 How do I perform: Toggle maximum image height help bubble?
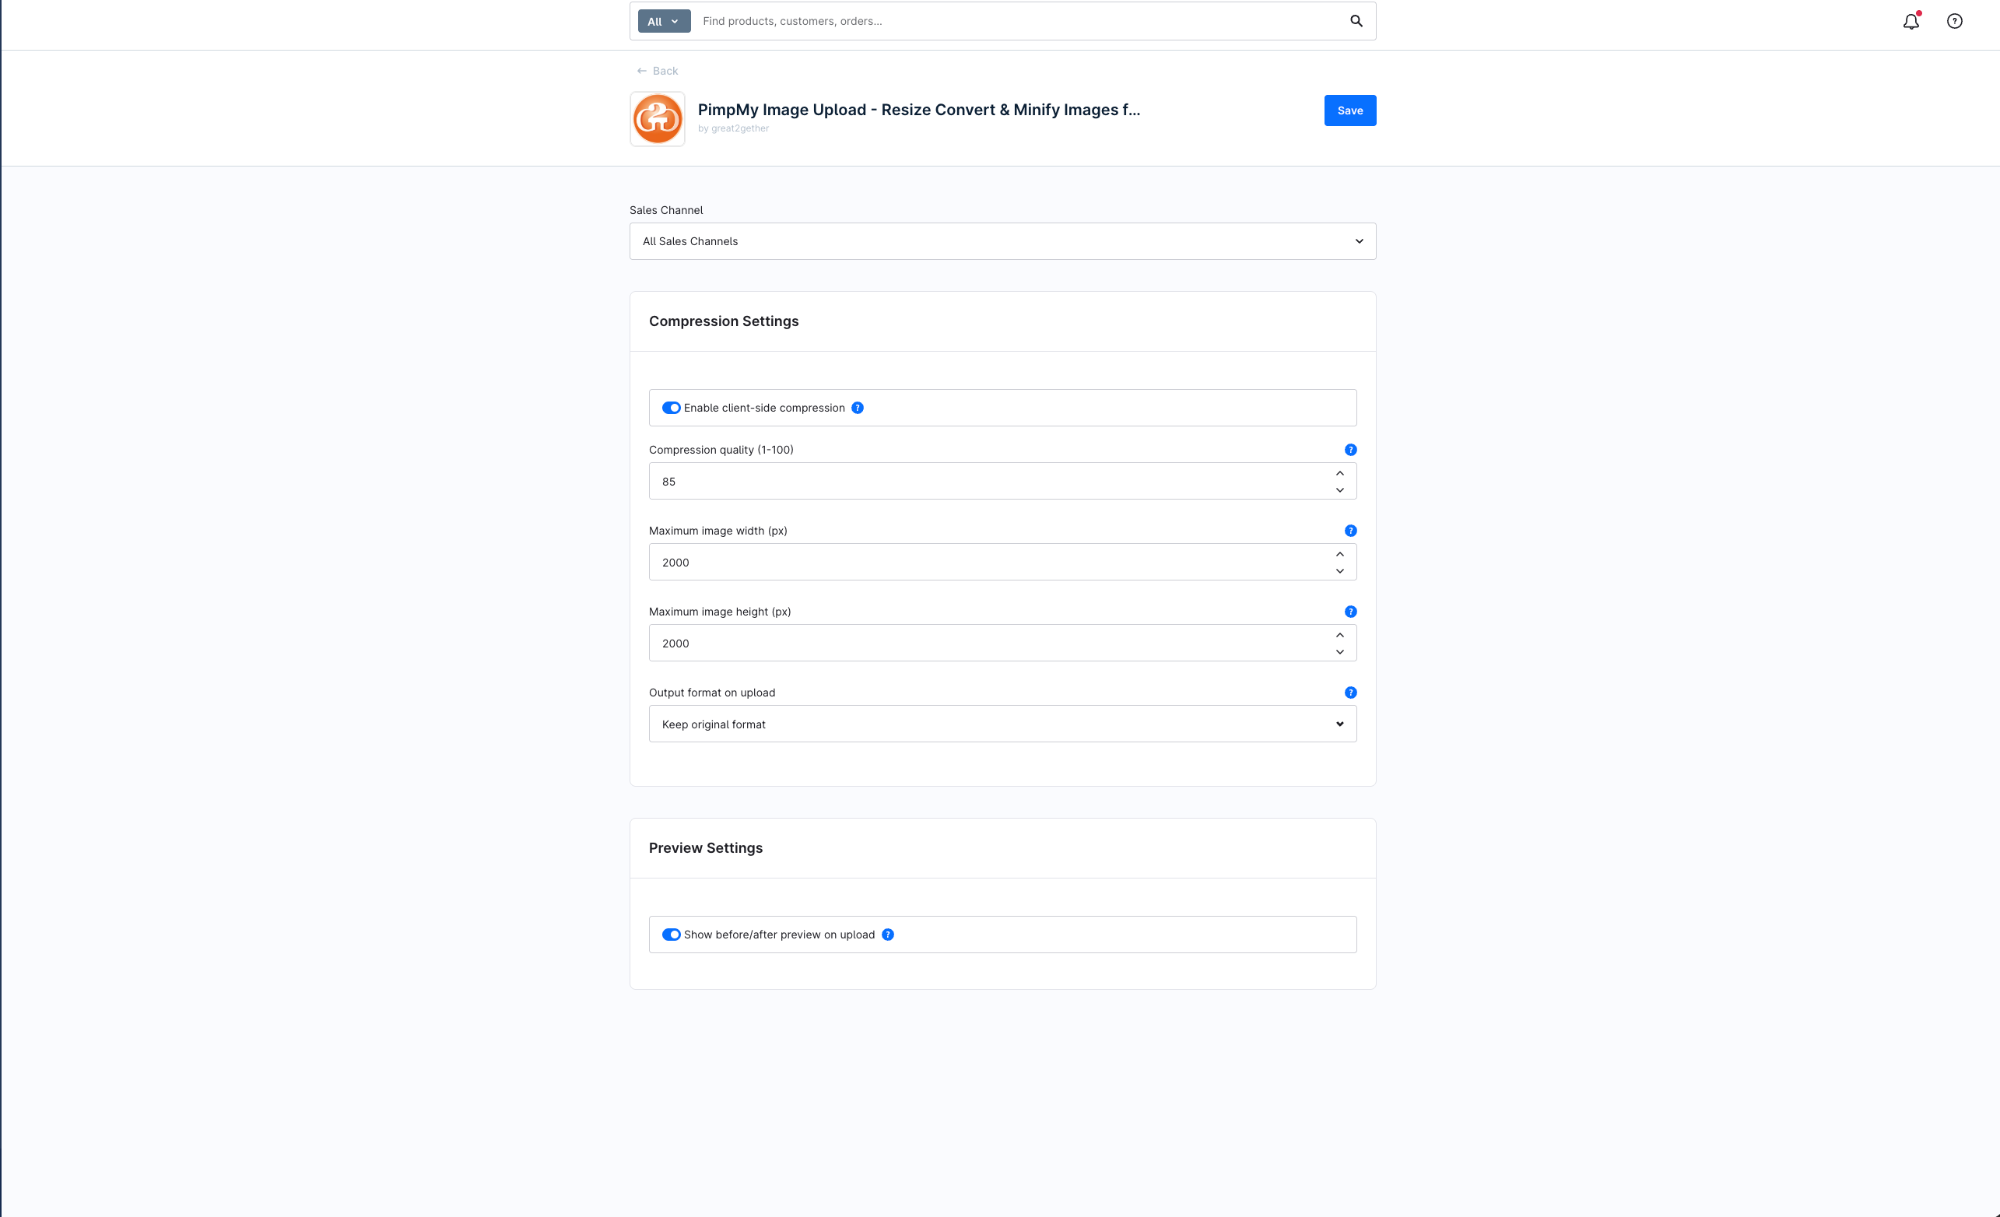click(x=1350, y=611)
